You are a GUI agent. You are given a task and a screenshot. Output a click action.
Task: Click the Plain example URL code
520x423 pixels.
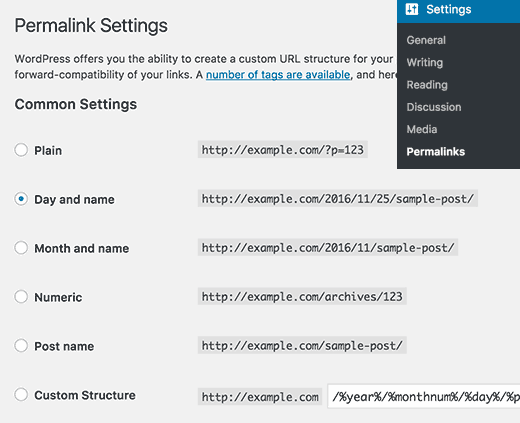tap(283, 150)
